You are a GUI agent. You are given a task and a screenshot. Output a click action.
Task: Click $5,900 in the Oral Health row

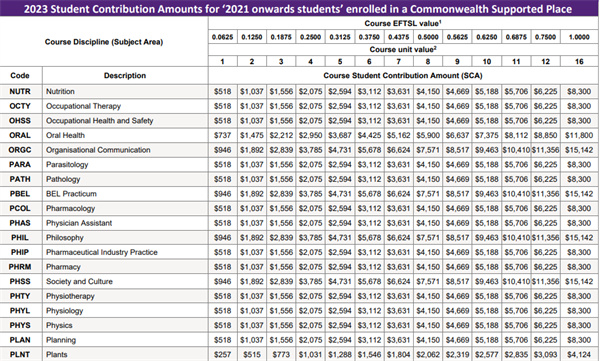click(428, 135)
